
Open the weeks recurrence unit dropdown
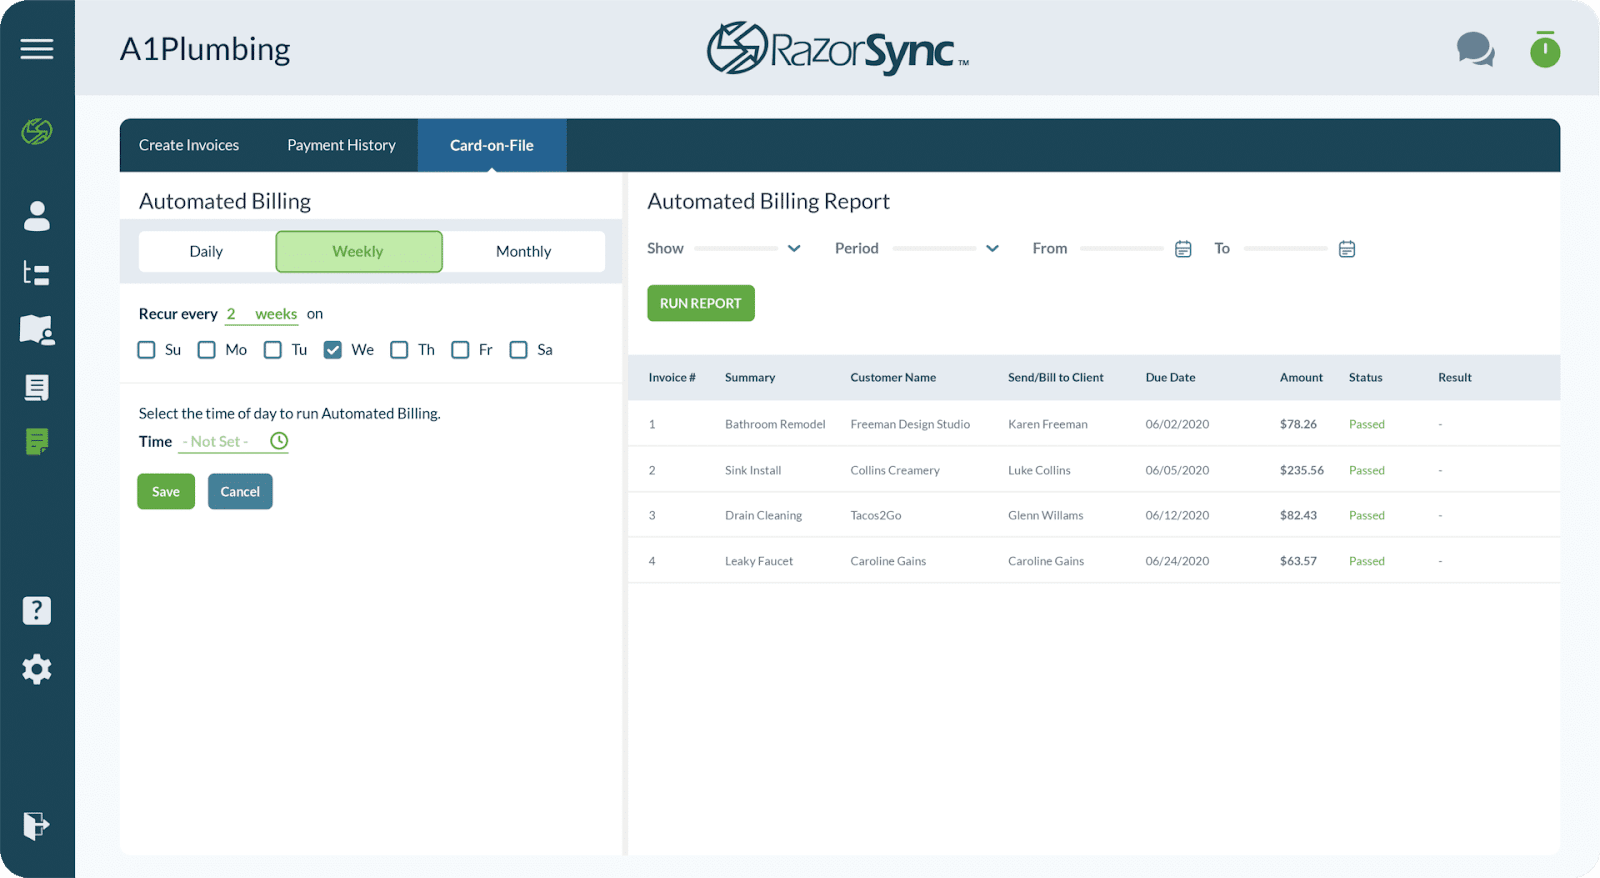click(x=276, y=314)
